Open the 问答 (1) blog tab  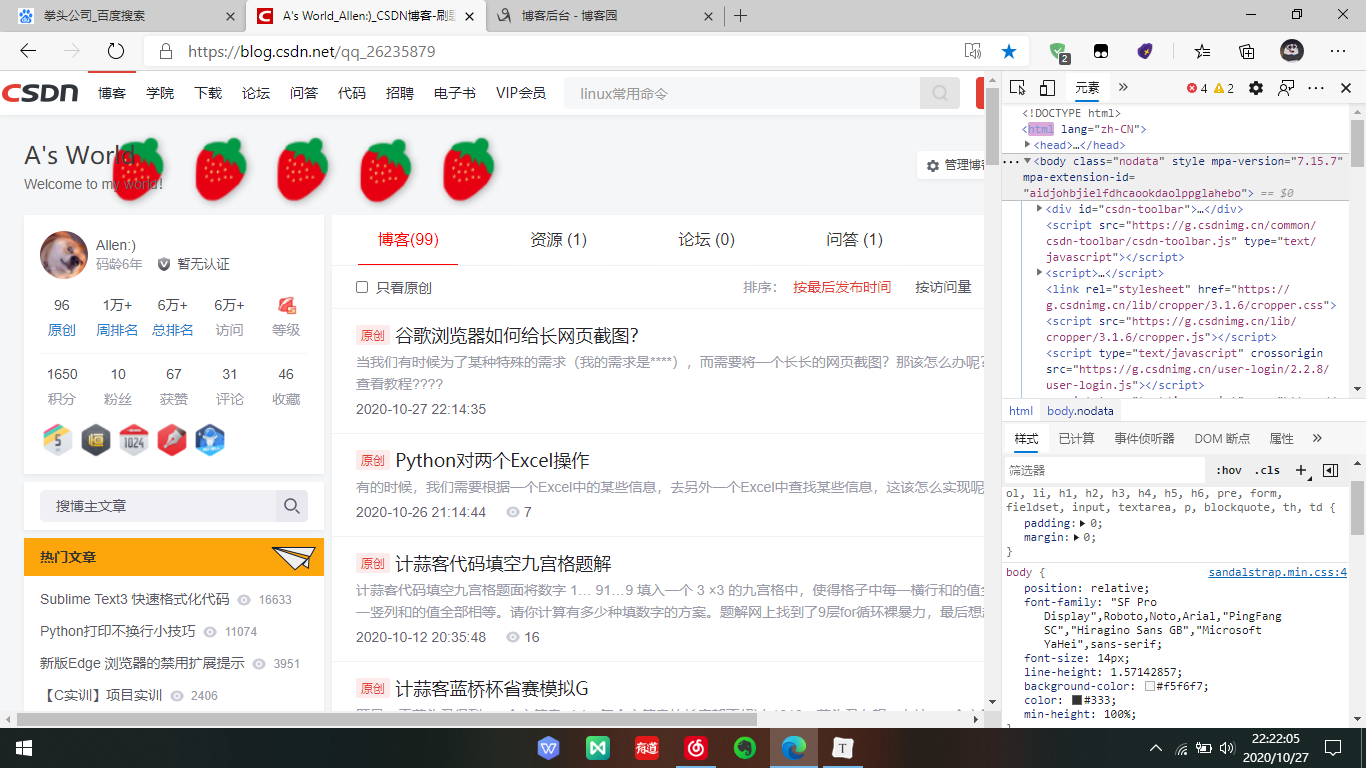point(854,240)
